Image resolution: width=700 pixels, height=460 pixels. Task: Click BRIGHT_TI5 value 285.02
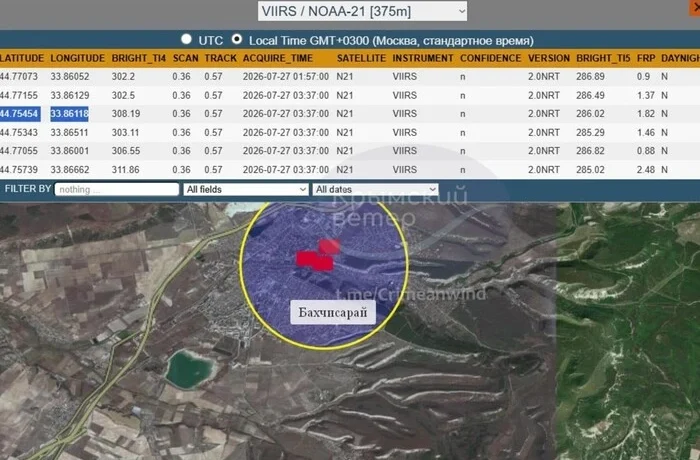pyautogui.click(x=590, y=170)
